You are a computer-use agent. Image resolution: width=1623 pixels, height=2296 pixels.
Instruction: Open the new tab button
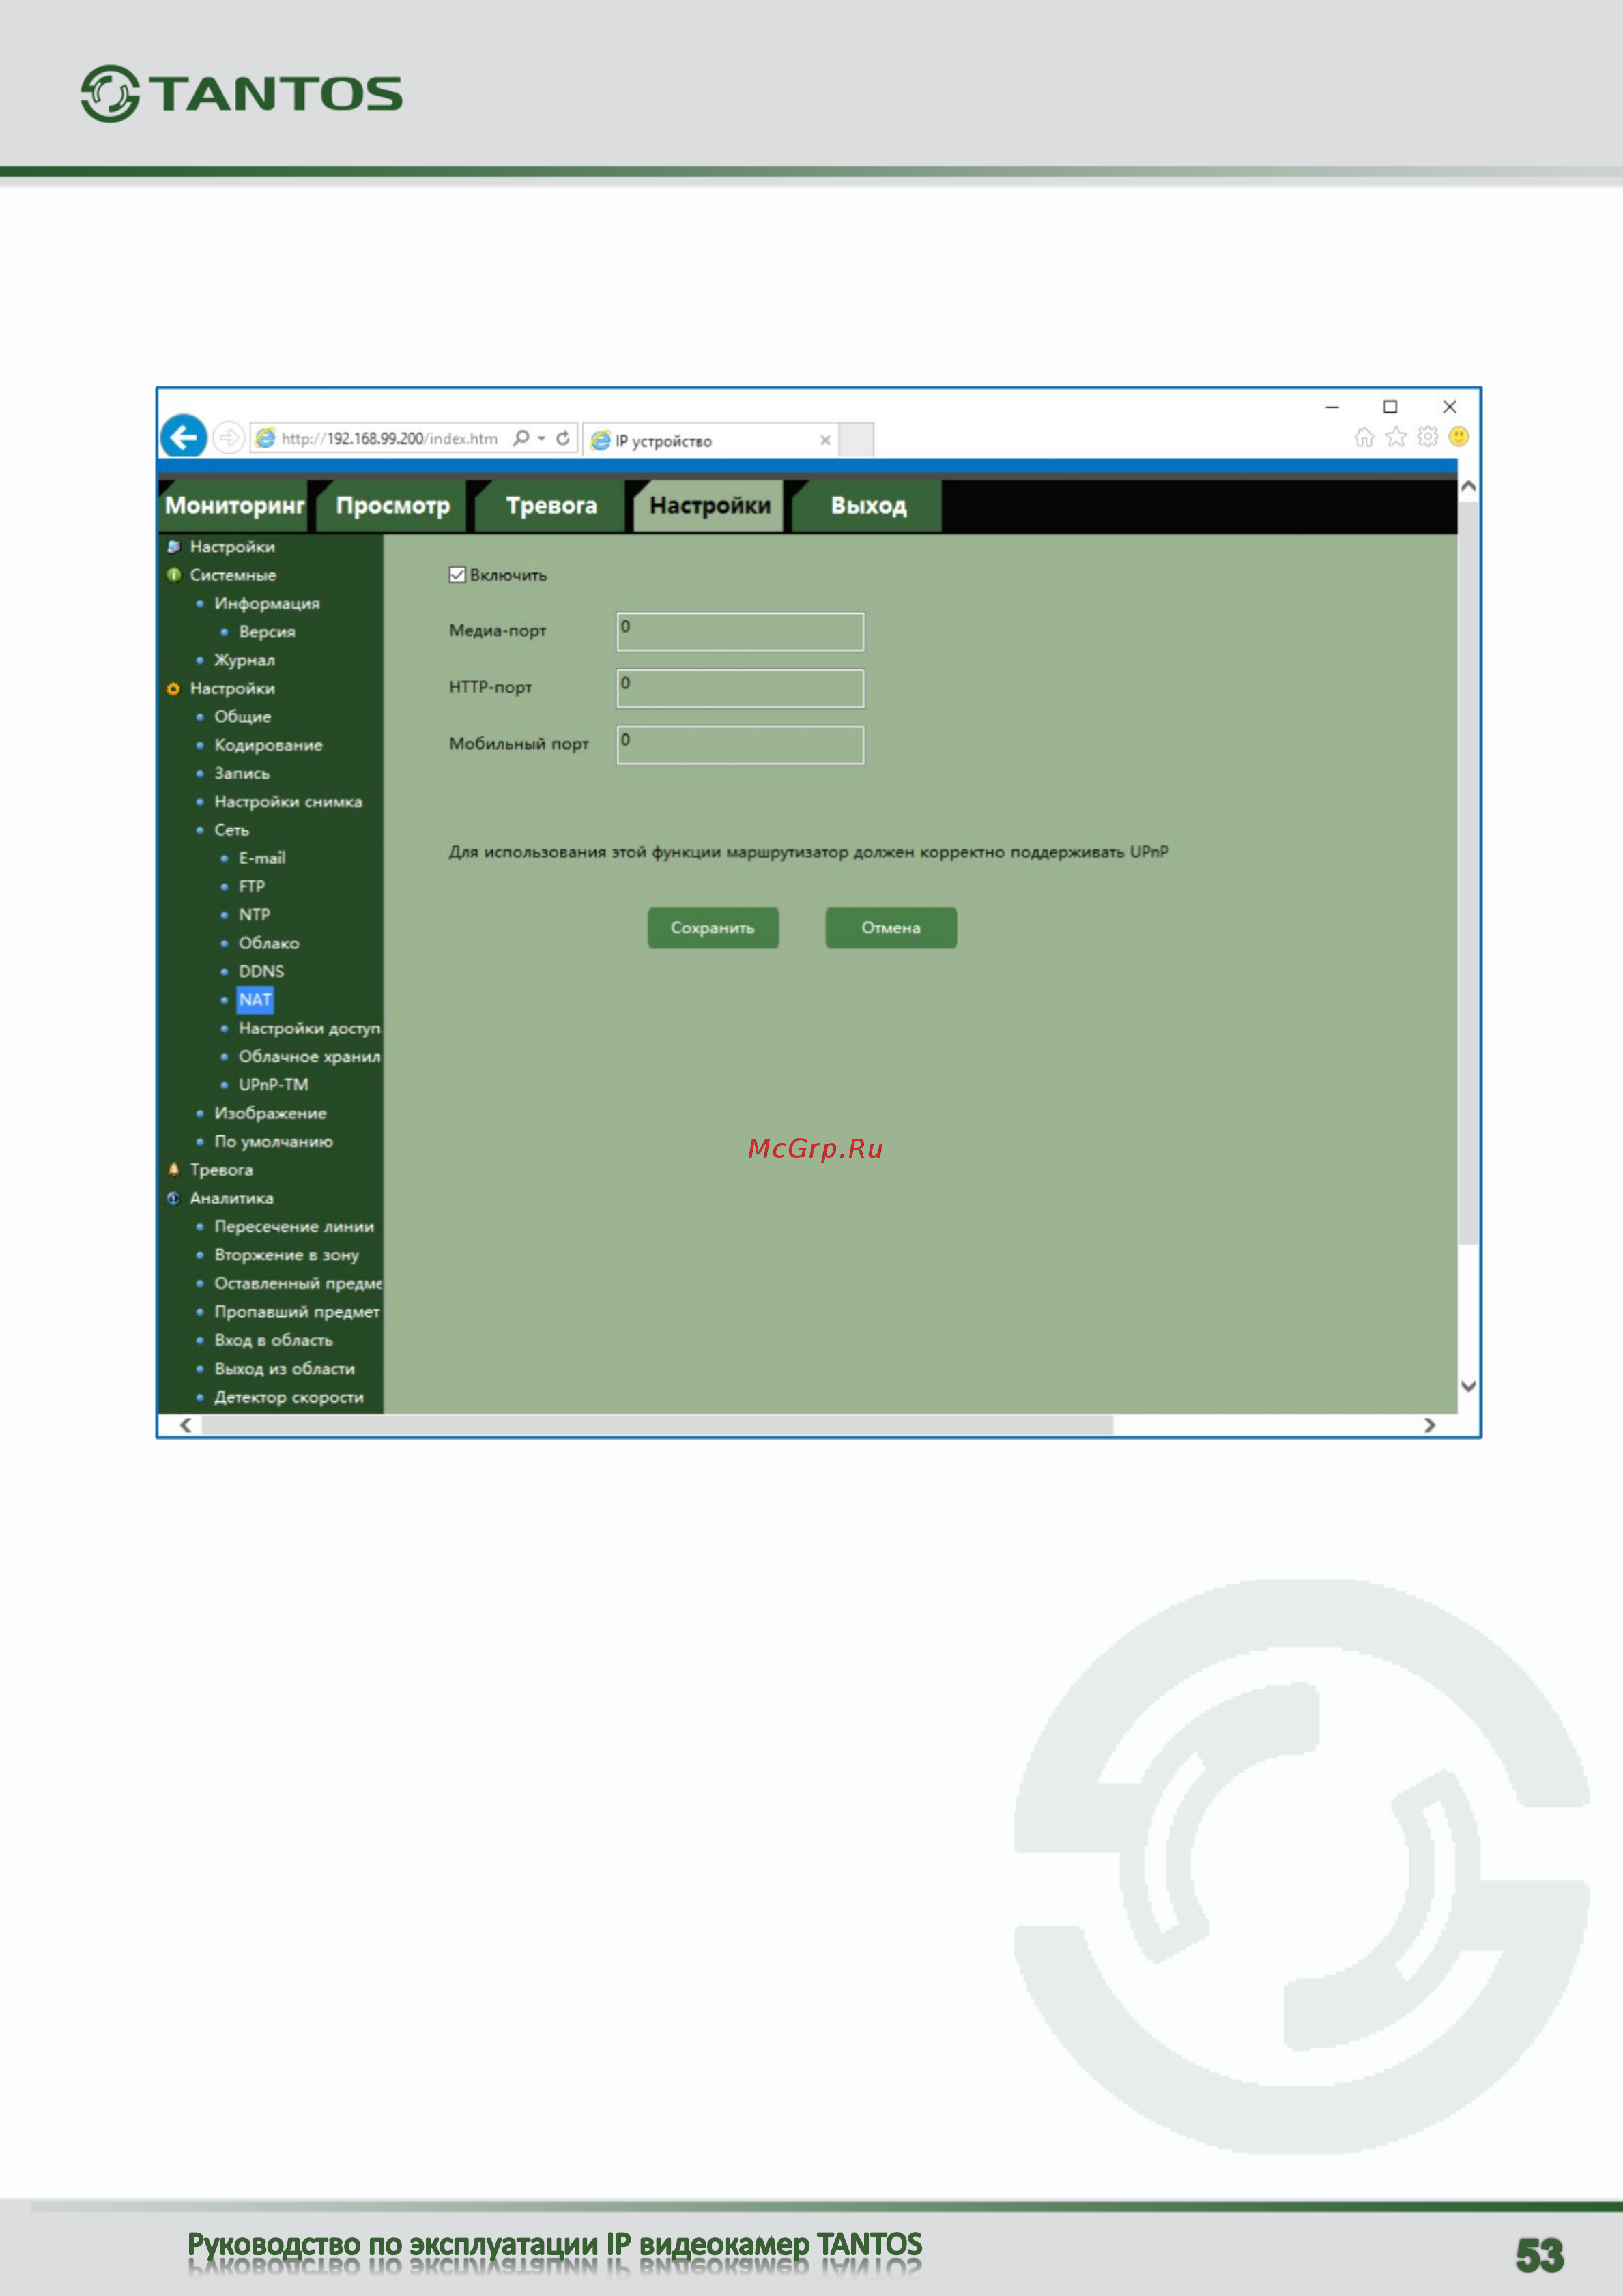pos(856,440)
